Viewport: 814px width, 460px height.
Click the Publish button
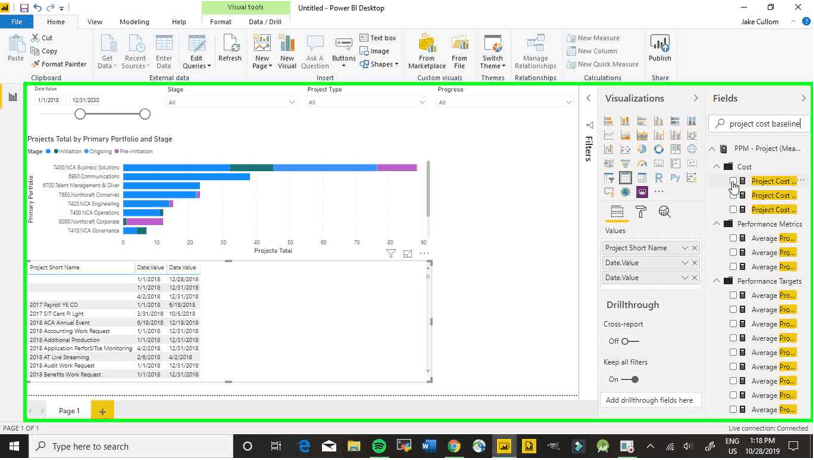(x=660, y=49)
